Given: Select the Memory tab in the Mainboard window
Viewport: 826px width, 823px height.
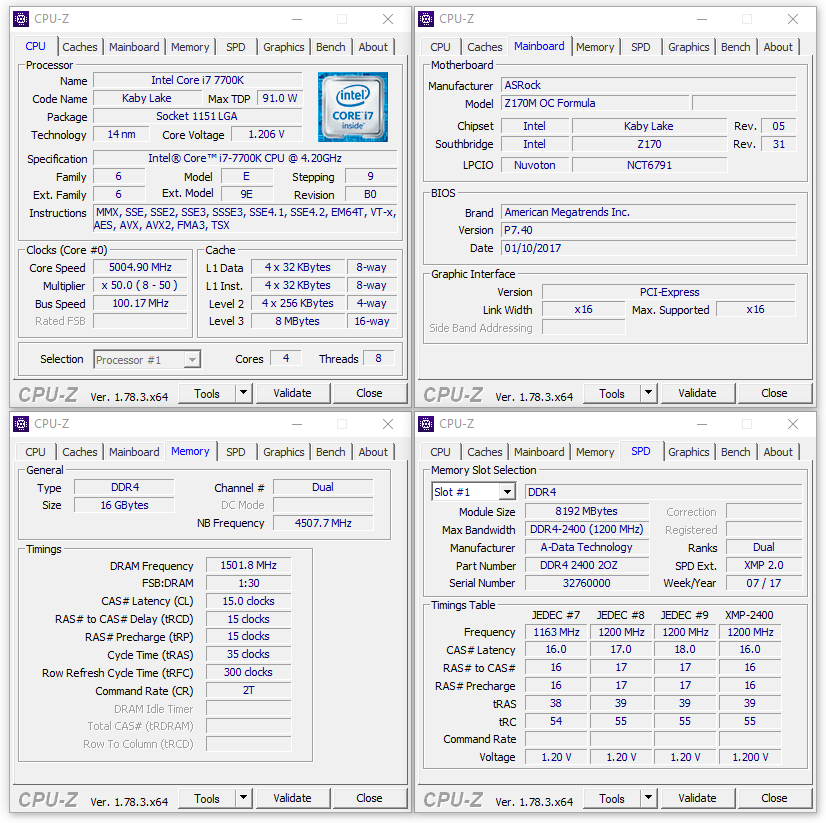Looking at the screenshot, I should point(595,47).
